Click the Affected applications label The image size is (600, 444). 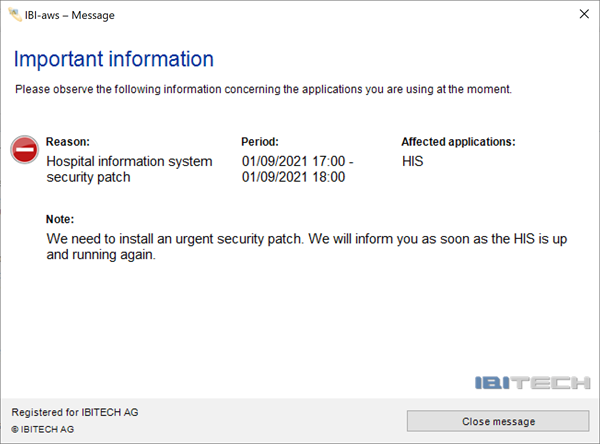[458, 142]
